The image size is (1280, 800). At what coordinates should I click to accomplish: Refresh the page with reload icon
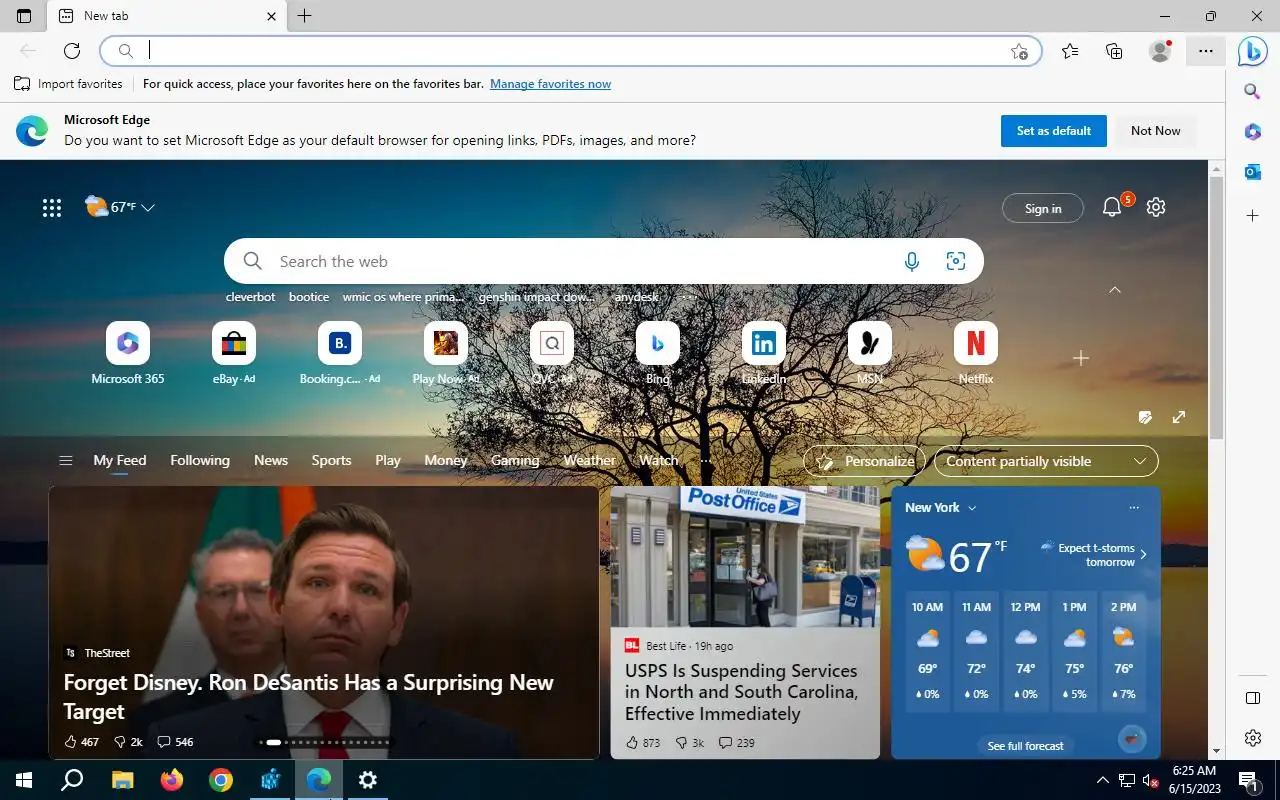pos(72,51)
